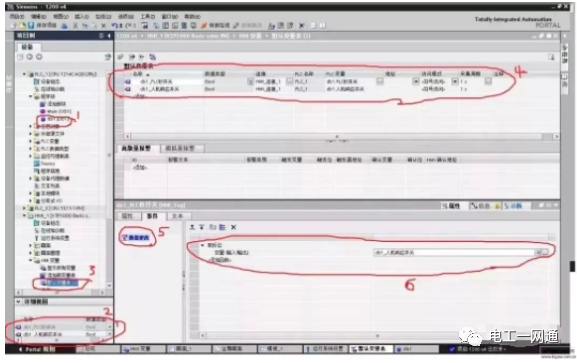The height and width of the screenshot is (363, 577).
Task: Move function down in function list toolbar
Action: coord(202,227)
